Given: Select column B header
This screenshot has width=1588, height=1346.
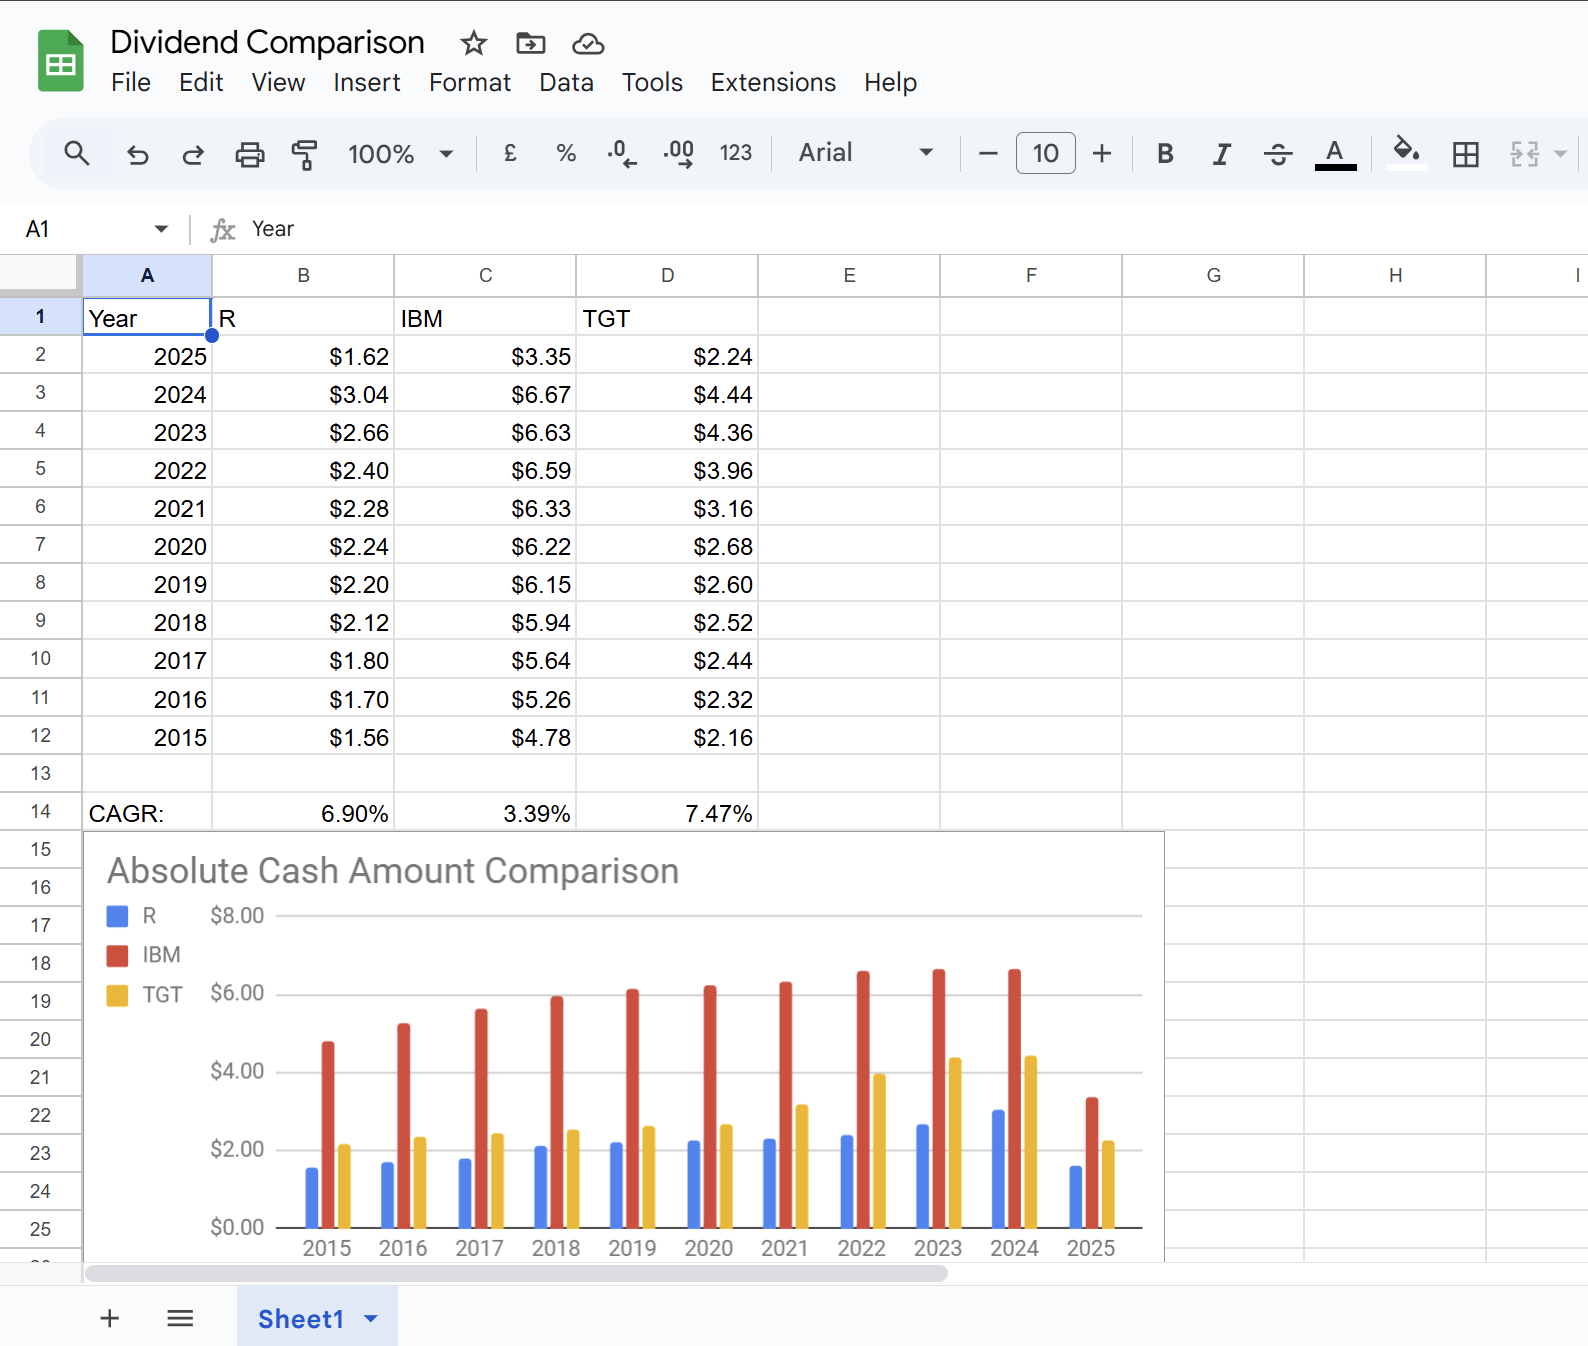Looking at the screenshot, I should click(x=303, y=275).
